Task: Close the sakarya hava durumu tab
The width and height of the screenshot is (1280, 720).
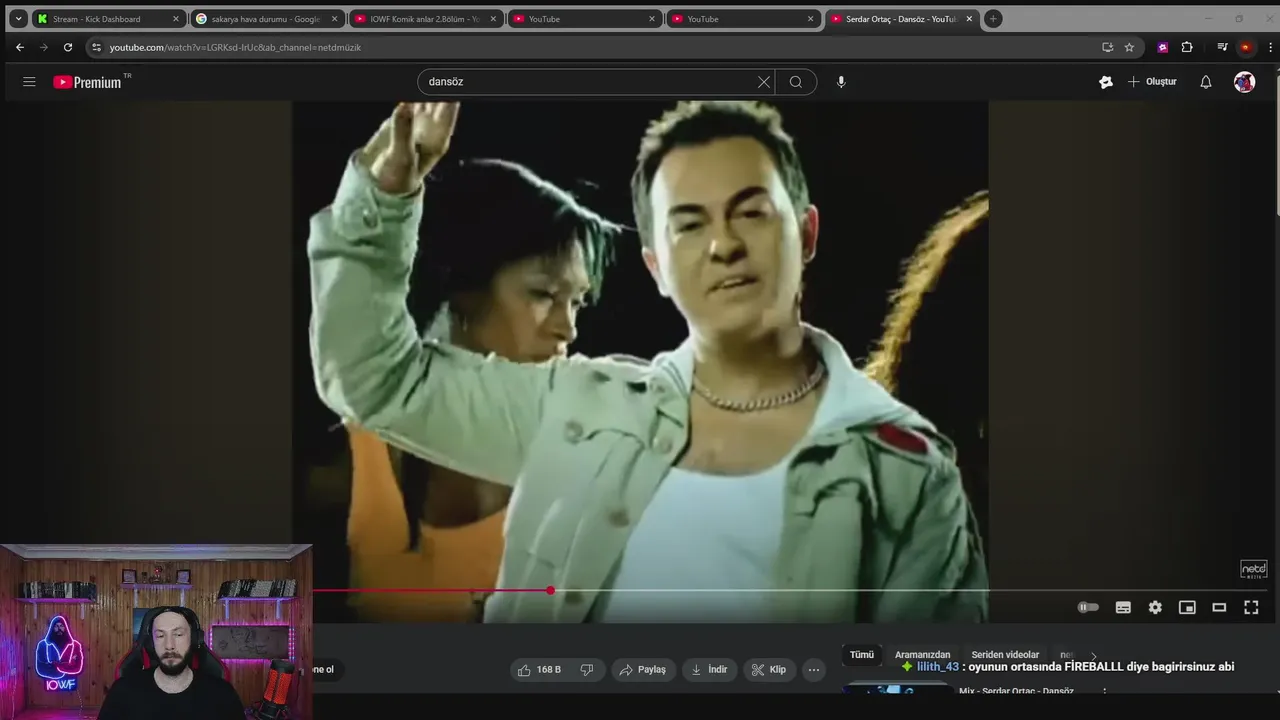Action: pos(334,19)
